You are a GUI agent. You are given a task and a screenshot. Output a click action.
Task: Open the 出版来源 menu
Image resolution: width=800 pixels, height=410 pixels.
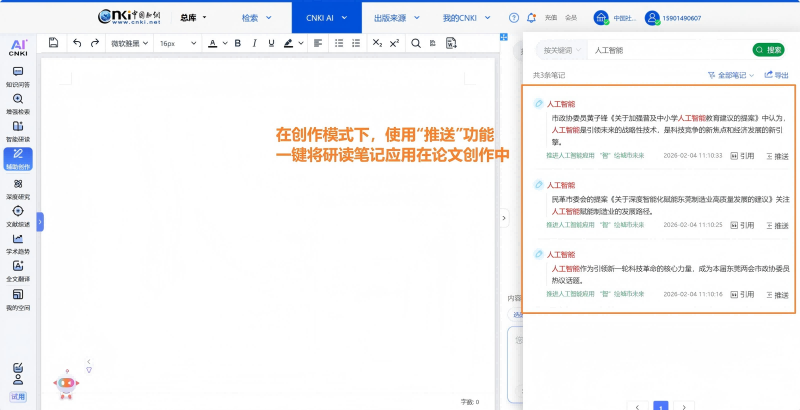pos(394,18)
